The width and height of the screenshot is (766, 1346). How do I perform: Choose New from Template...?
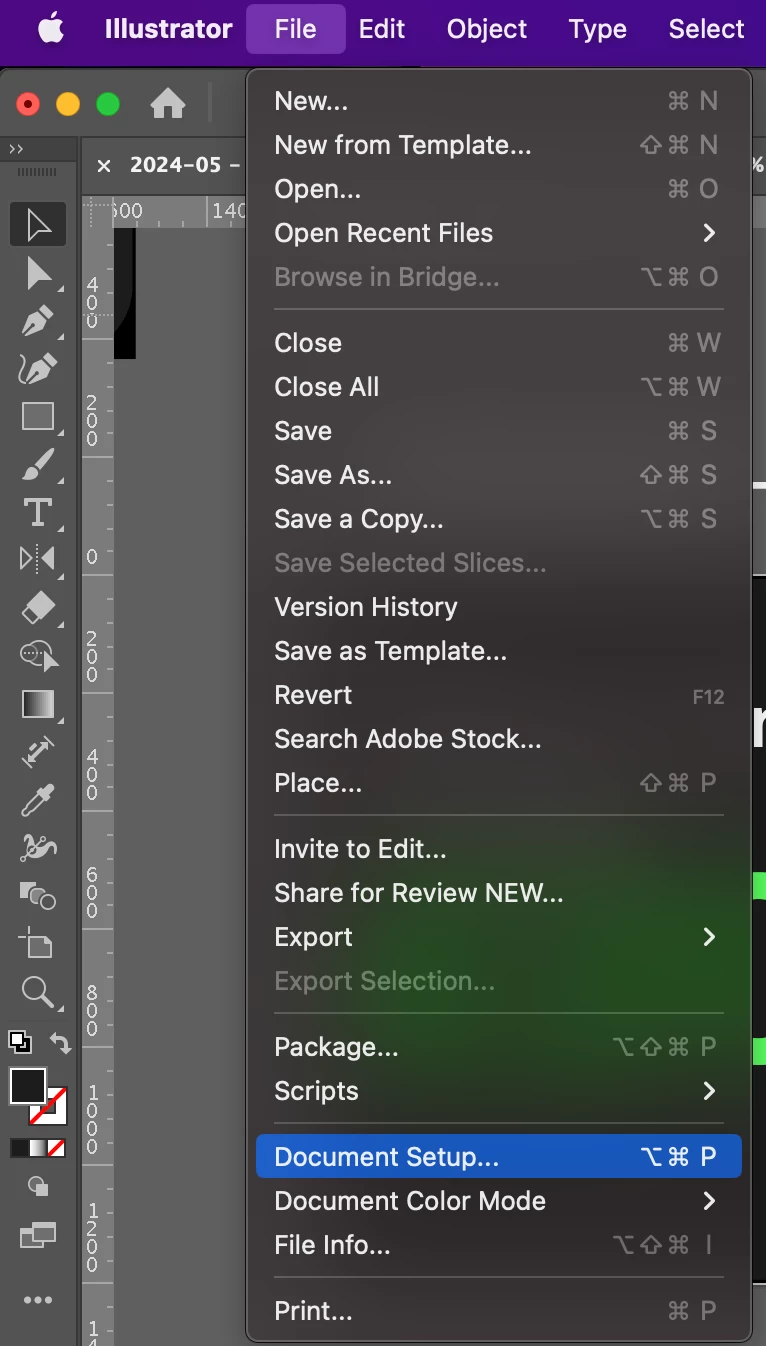click(498, 145)
